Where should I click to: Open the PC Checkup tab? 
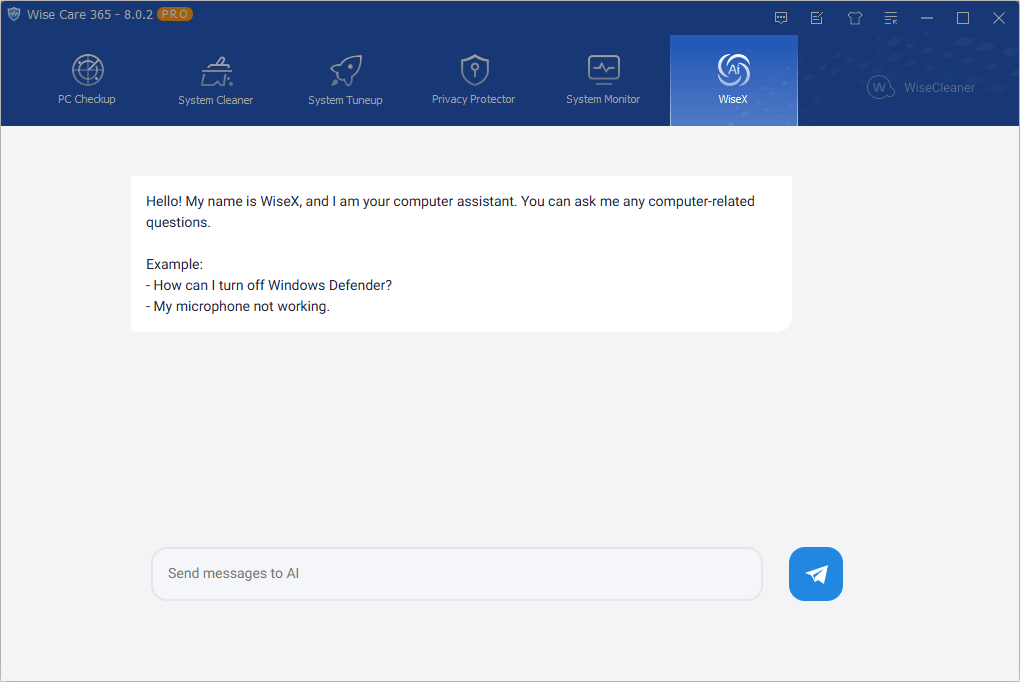87,80
